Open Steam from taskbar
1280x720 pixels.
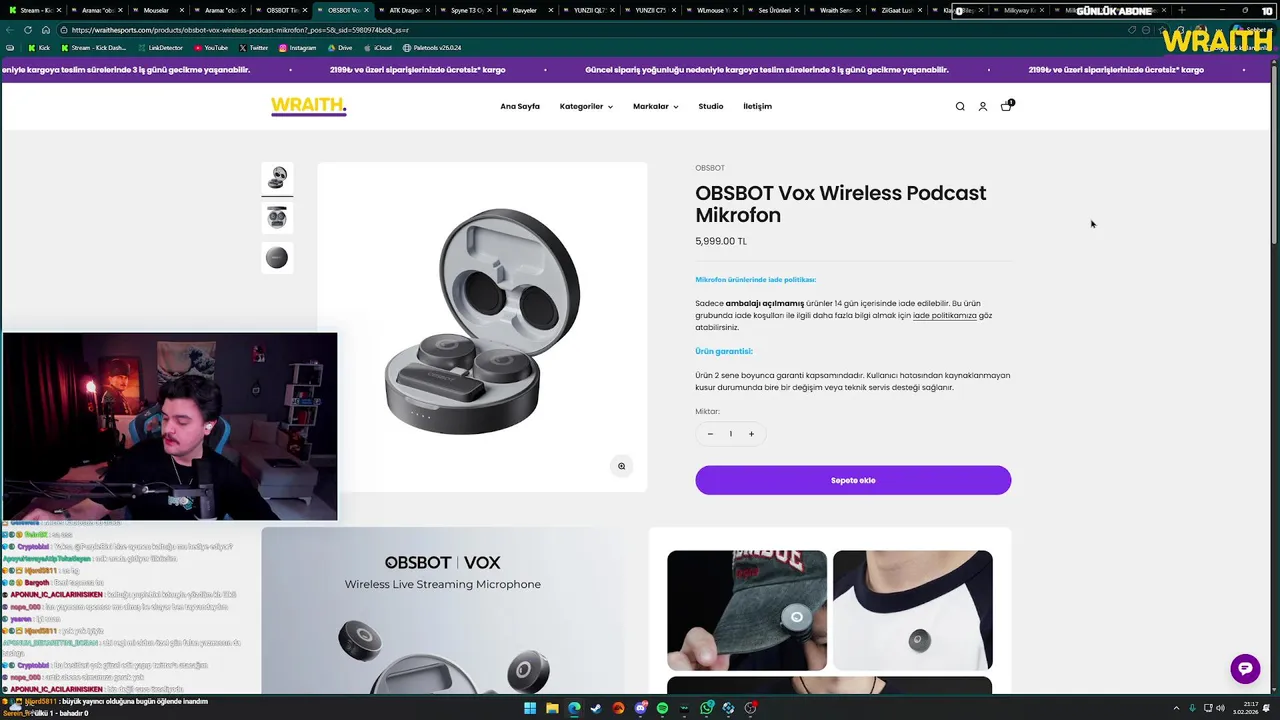click(596, 709)
